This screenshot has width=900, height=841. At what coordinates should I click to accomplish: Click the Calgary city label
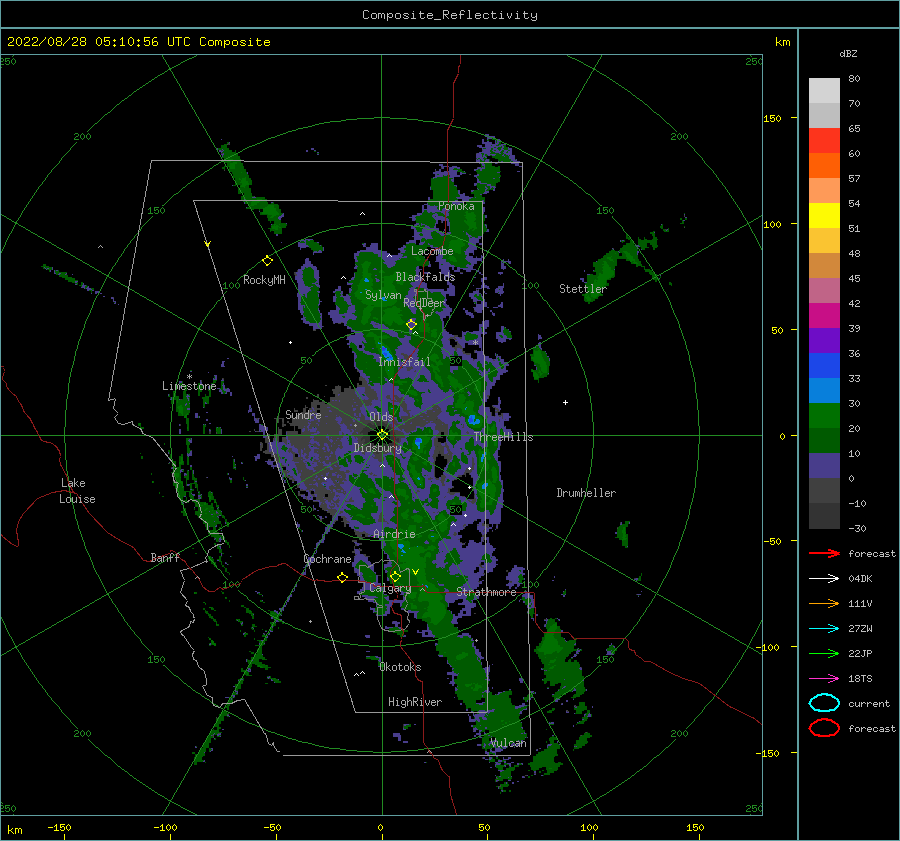click(390, 588)
